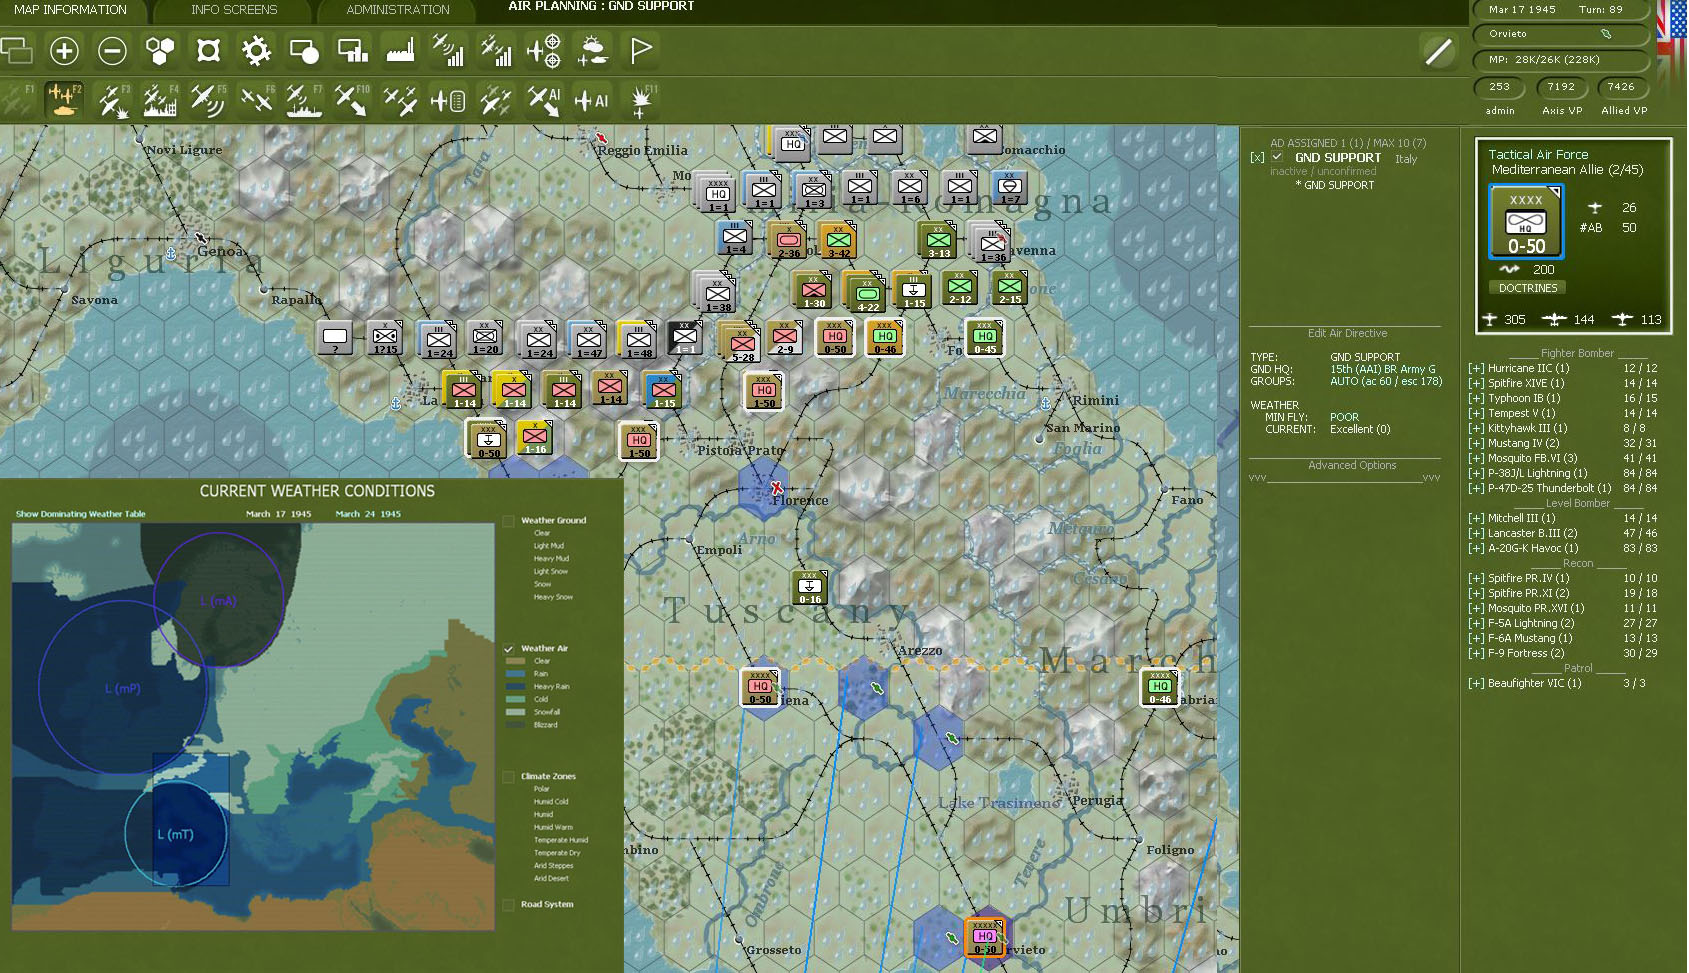Uncheck the Weather Air checkbox
The image size is (1689, 973).
pos(509,649)
